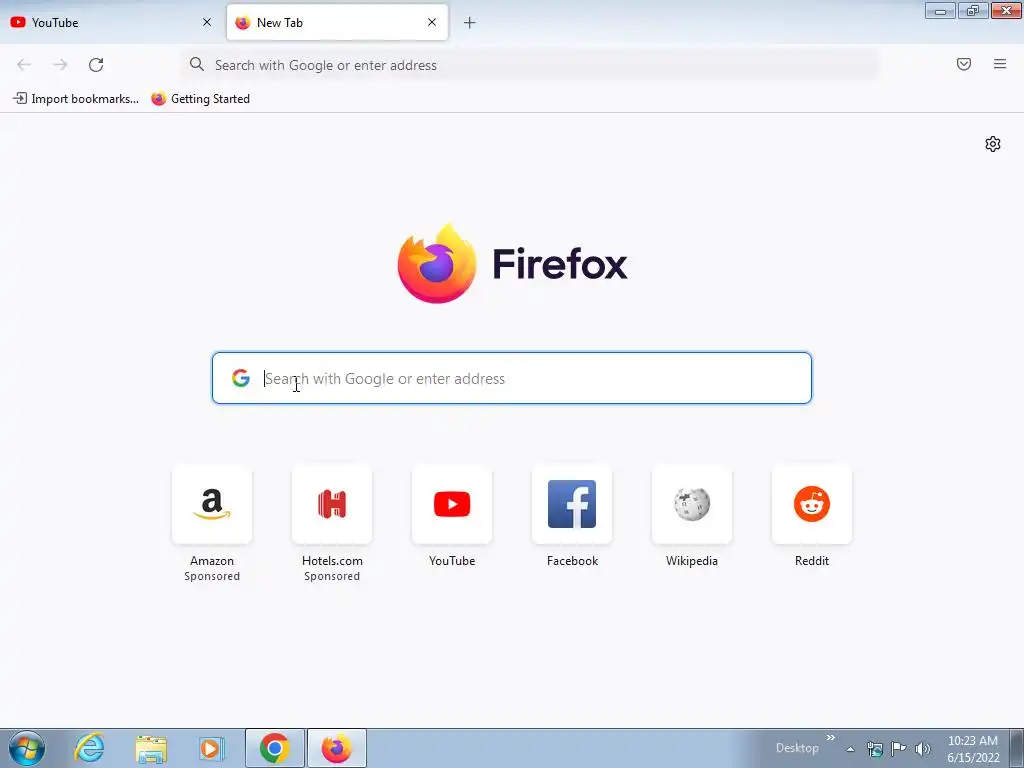This screenshot has height=768, width=1024.
Task: Focus the Google search box on page
Action: point(511,378)
